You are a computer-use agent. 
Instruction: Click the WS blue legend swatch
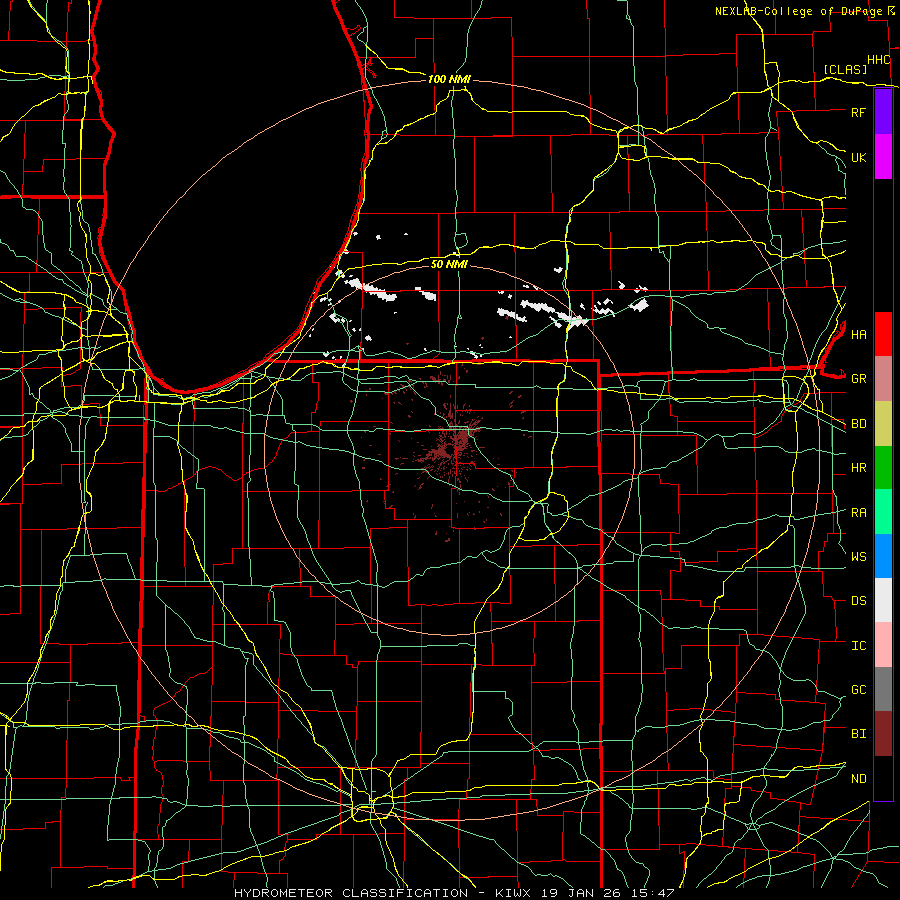tap(883, 556)
